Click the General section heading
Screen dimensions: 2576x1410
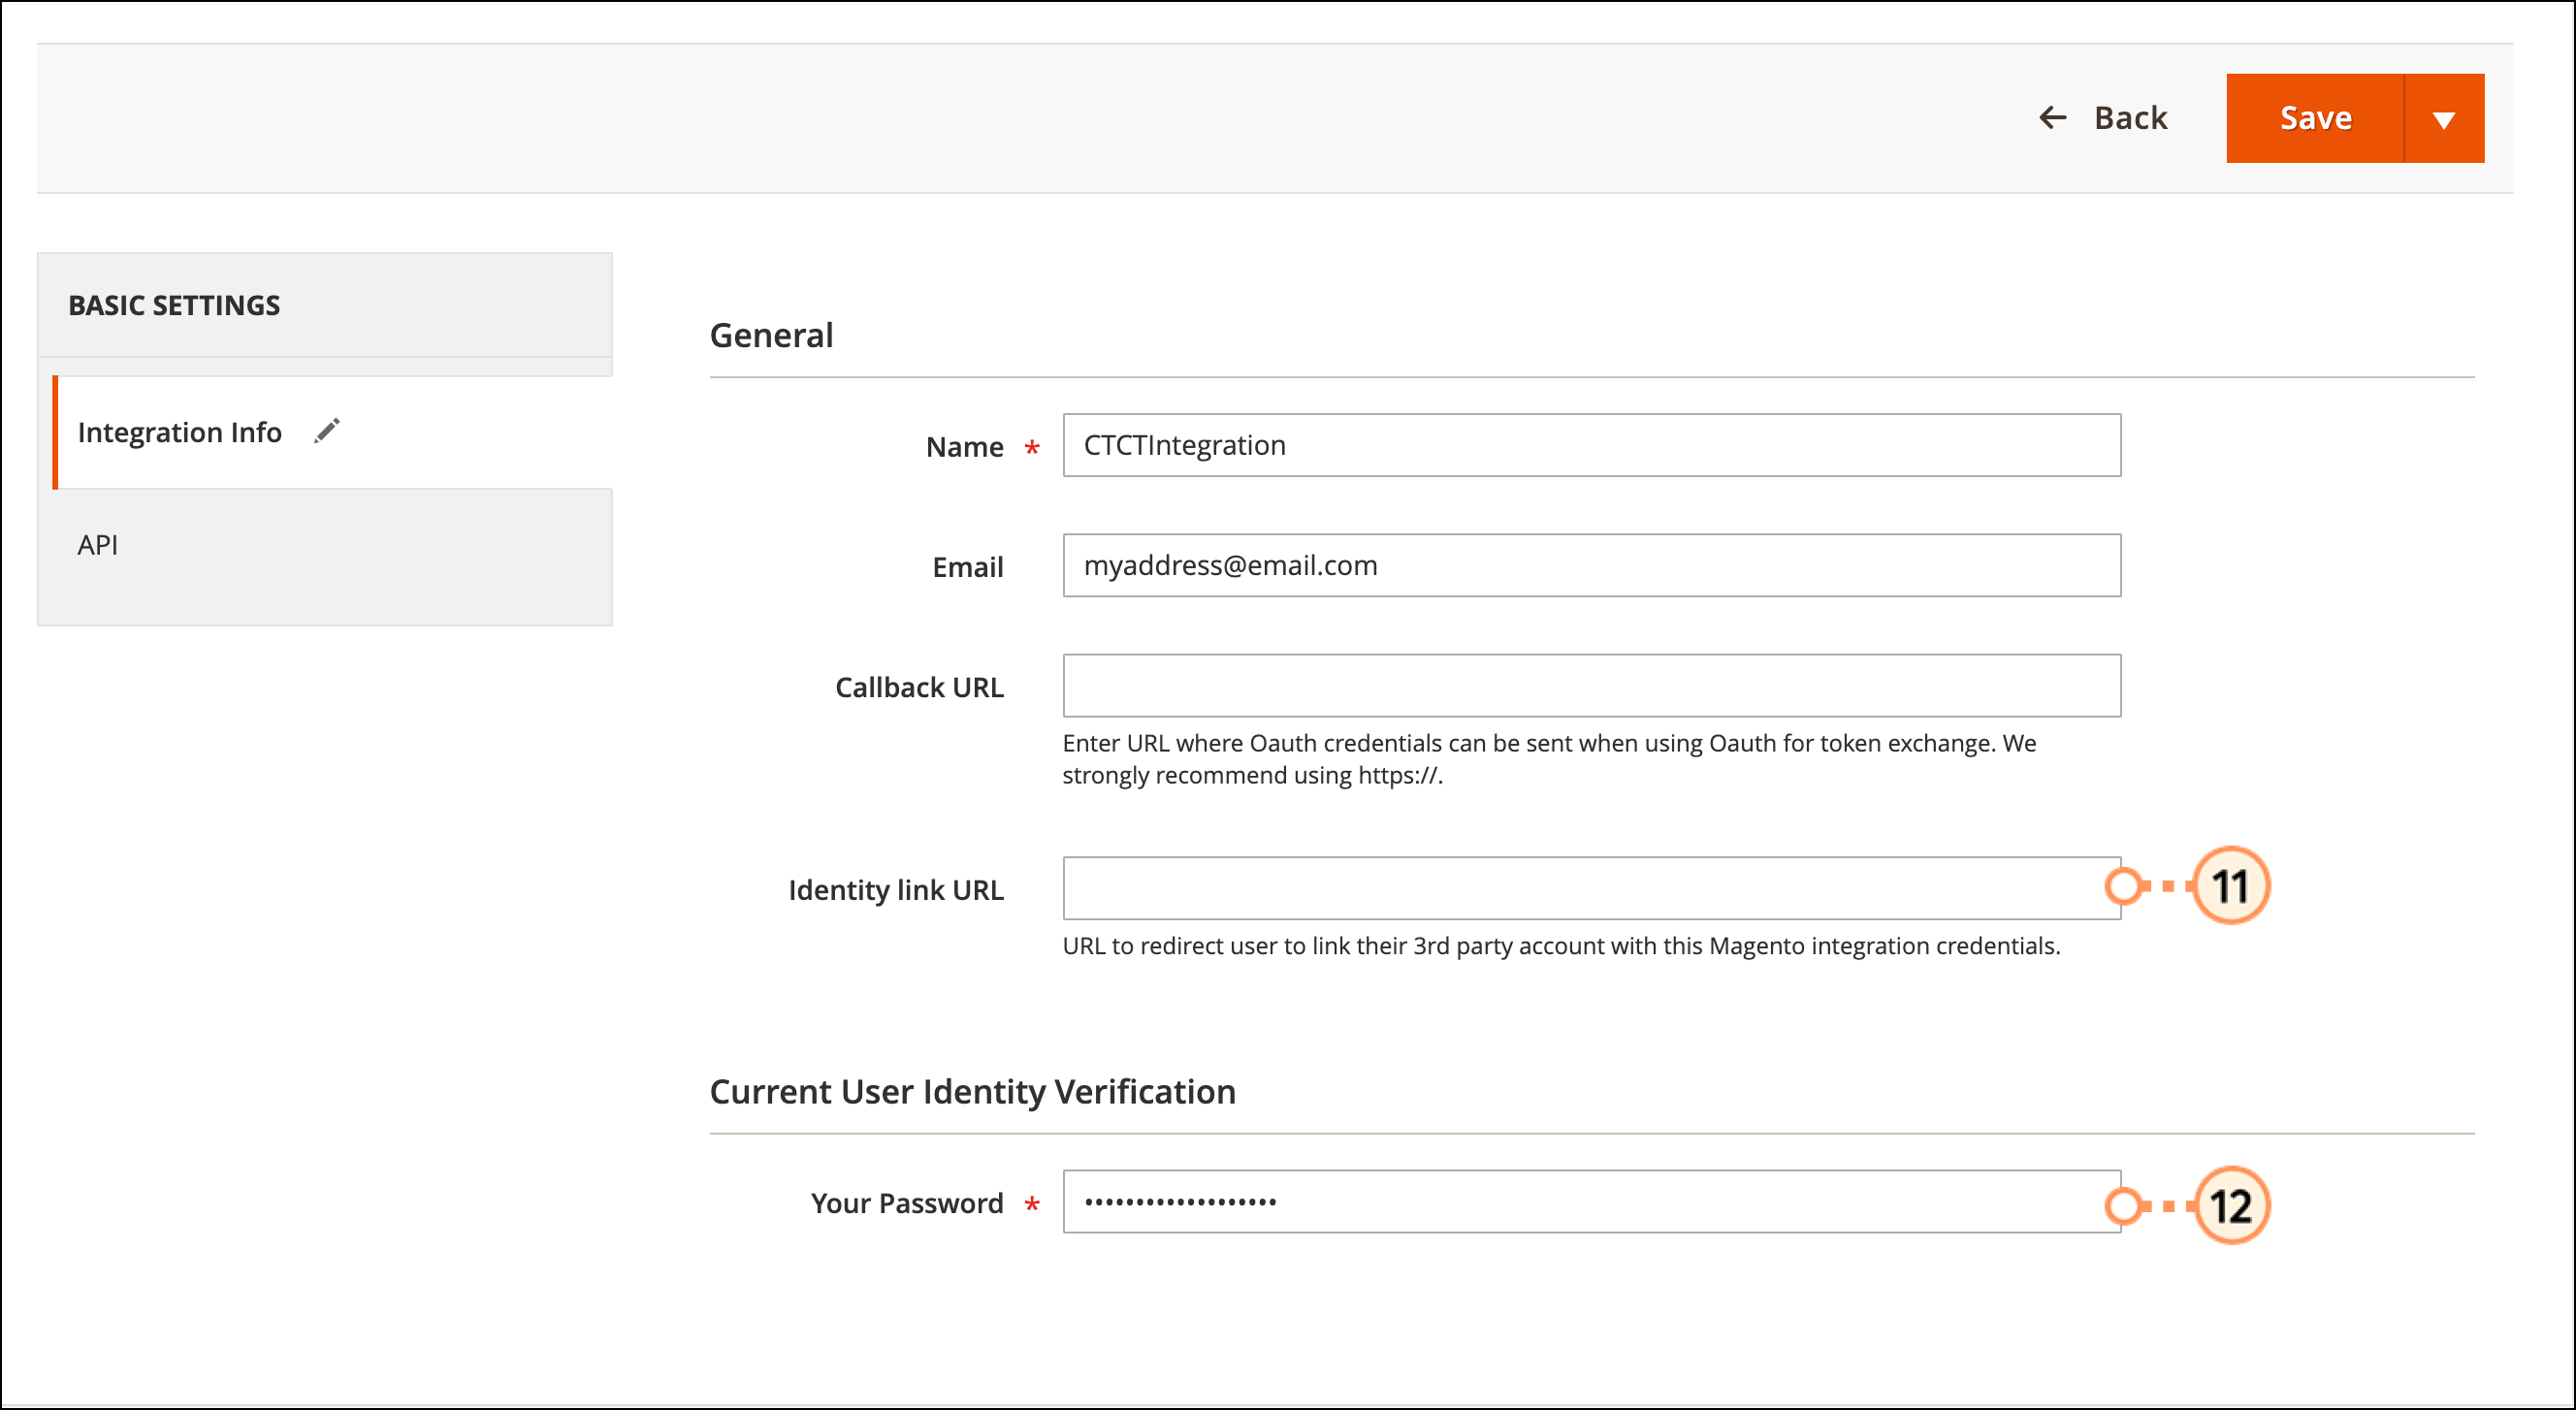(771, 335)
